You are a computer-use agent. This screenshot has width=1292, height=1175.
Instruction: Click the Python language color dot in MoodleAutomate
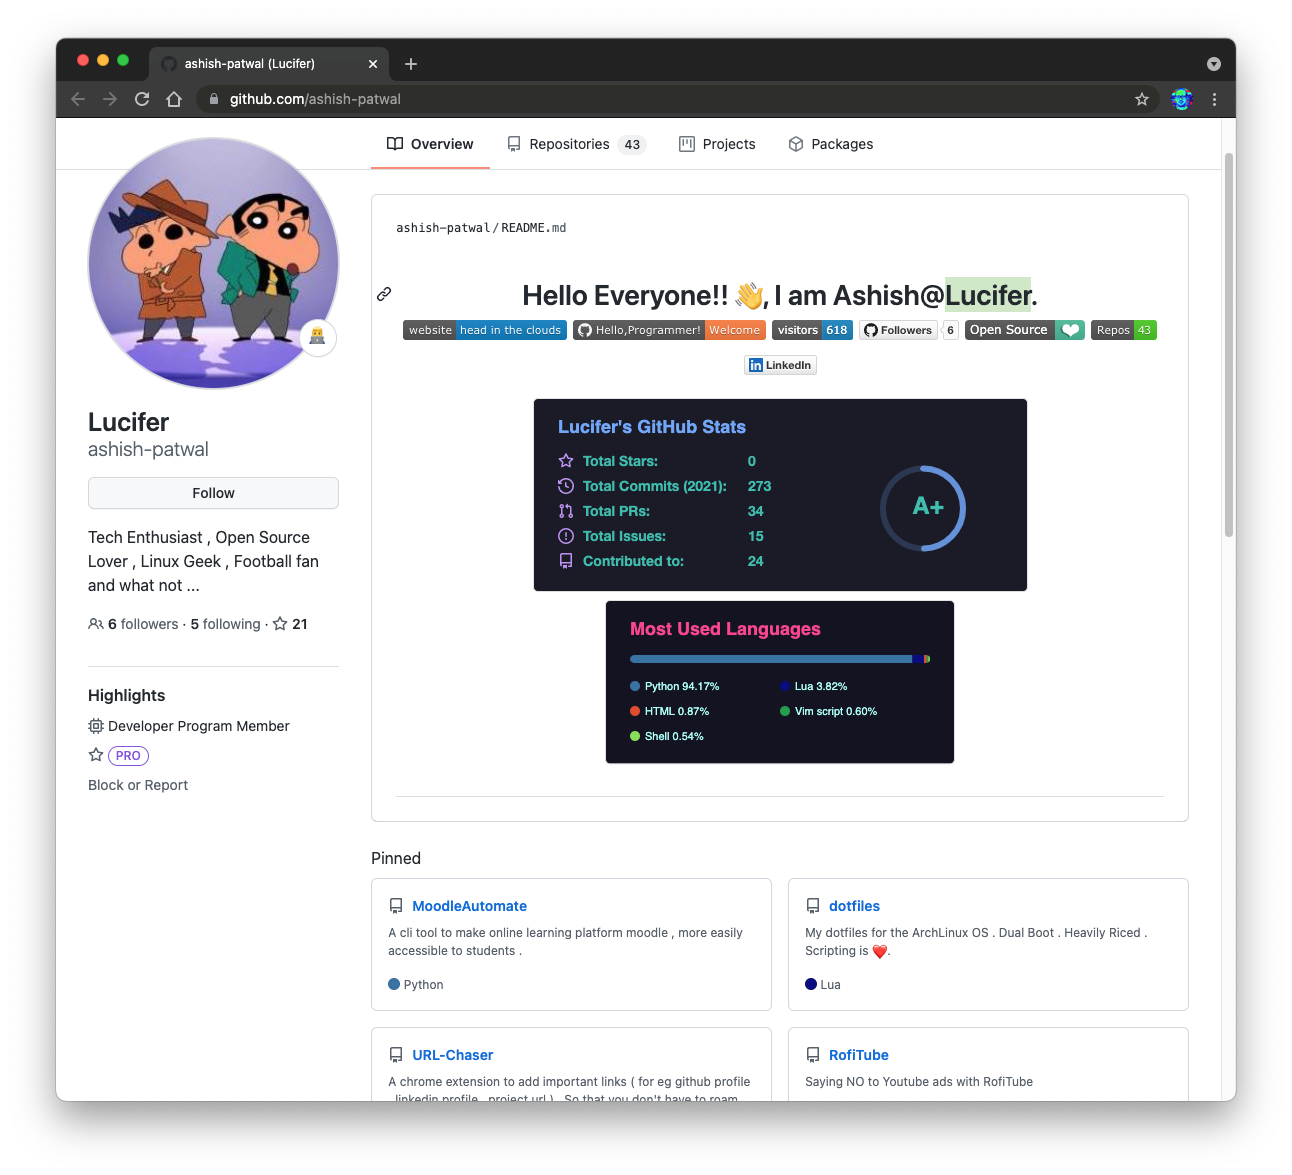[x=394, y=984]
